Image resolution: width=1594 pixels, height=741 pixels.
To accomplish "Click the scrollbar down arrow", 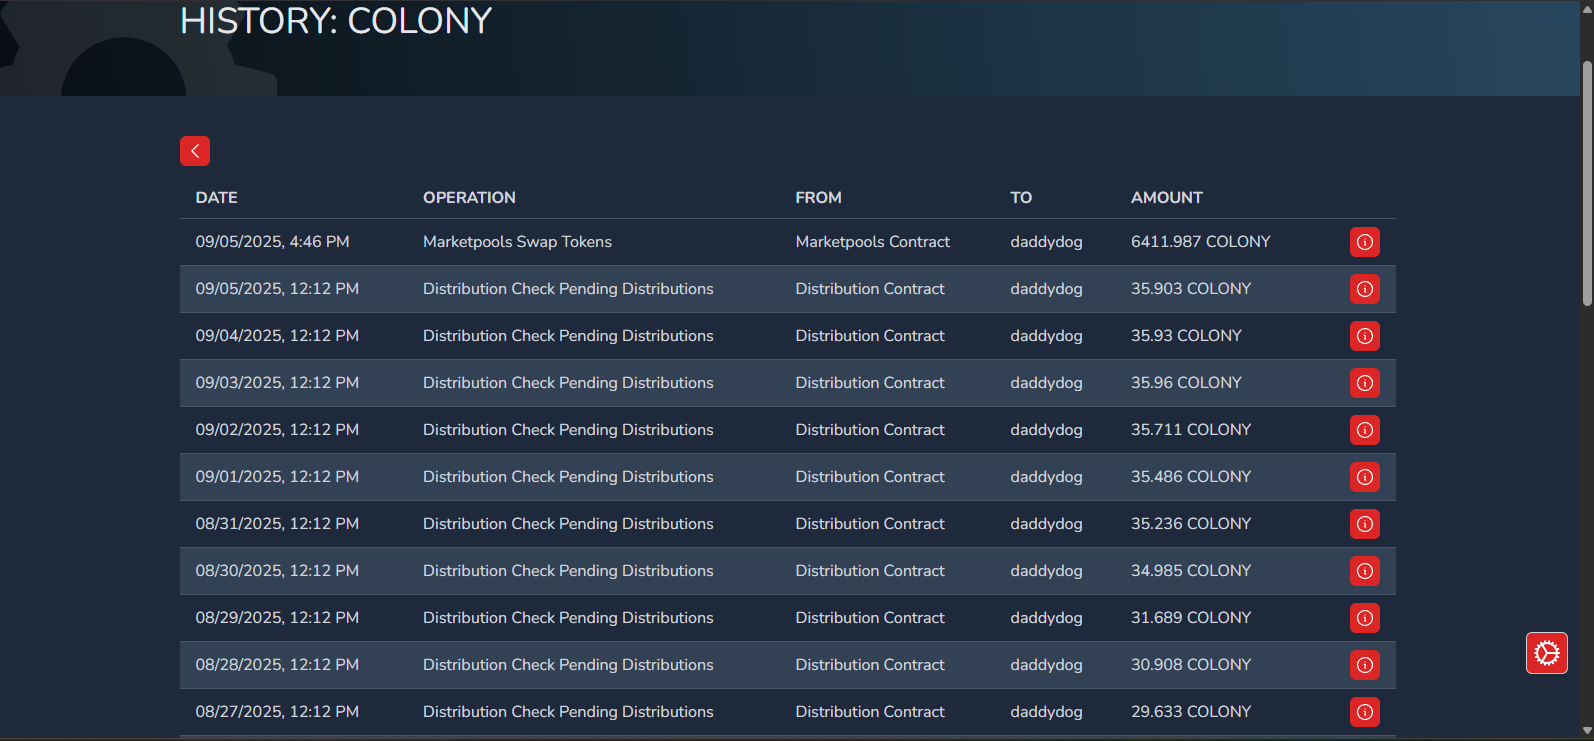I will [1587, 732].
